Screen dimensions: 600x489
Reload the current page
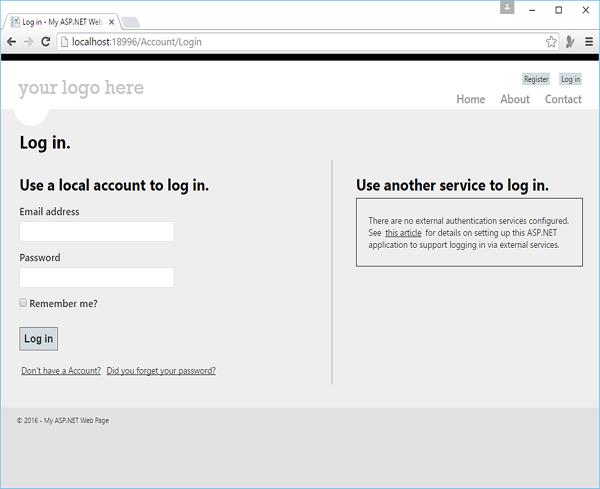(x=46, y=42)
